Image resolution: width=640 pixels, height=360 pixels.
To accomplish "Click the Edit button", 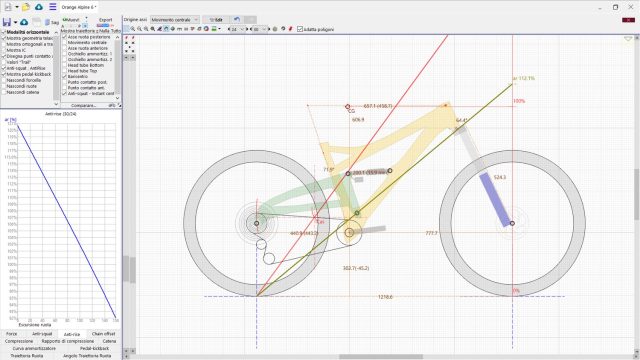I will click(216, 20).
